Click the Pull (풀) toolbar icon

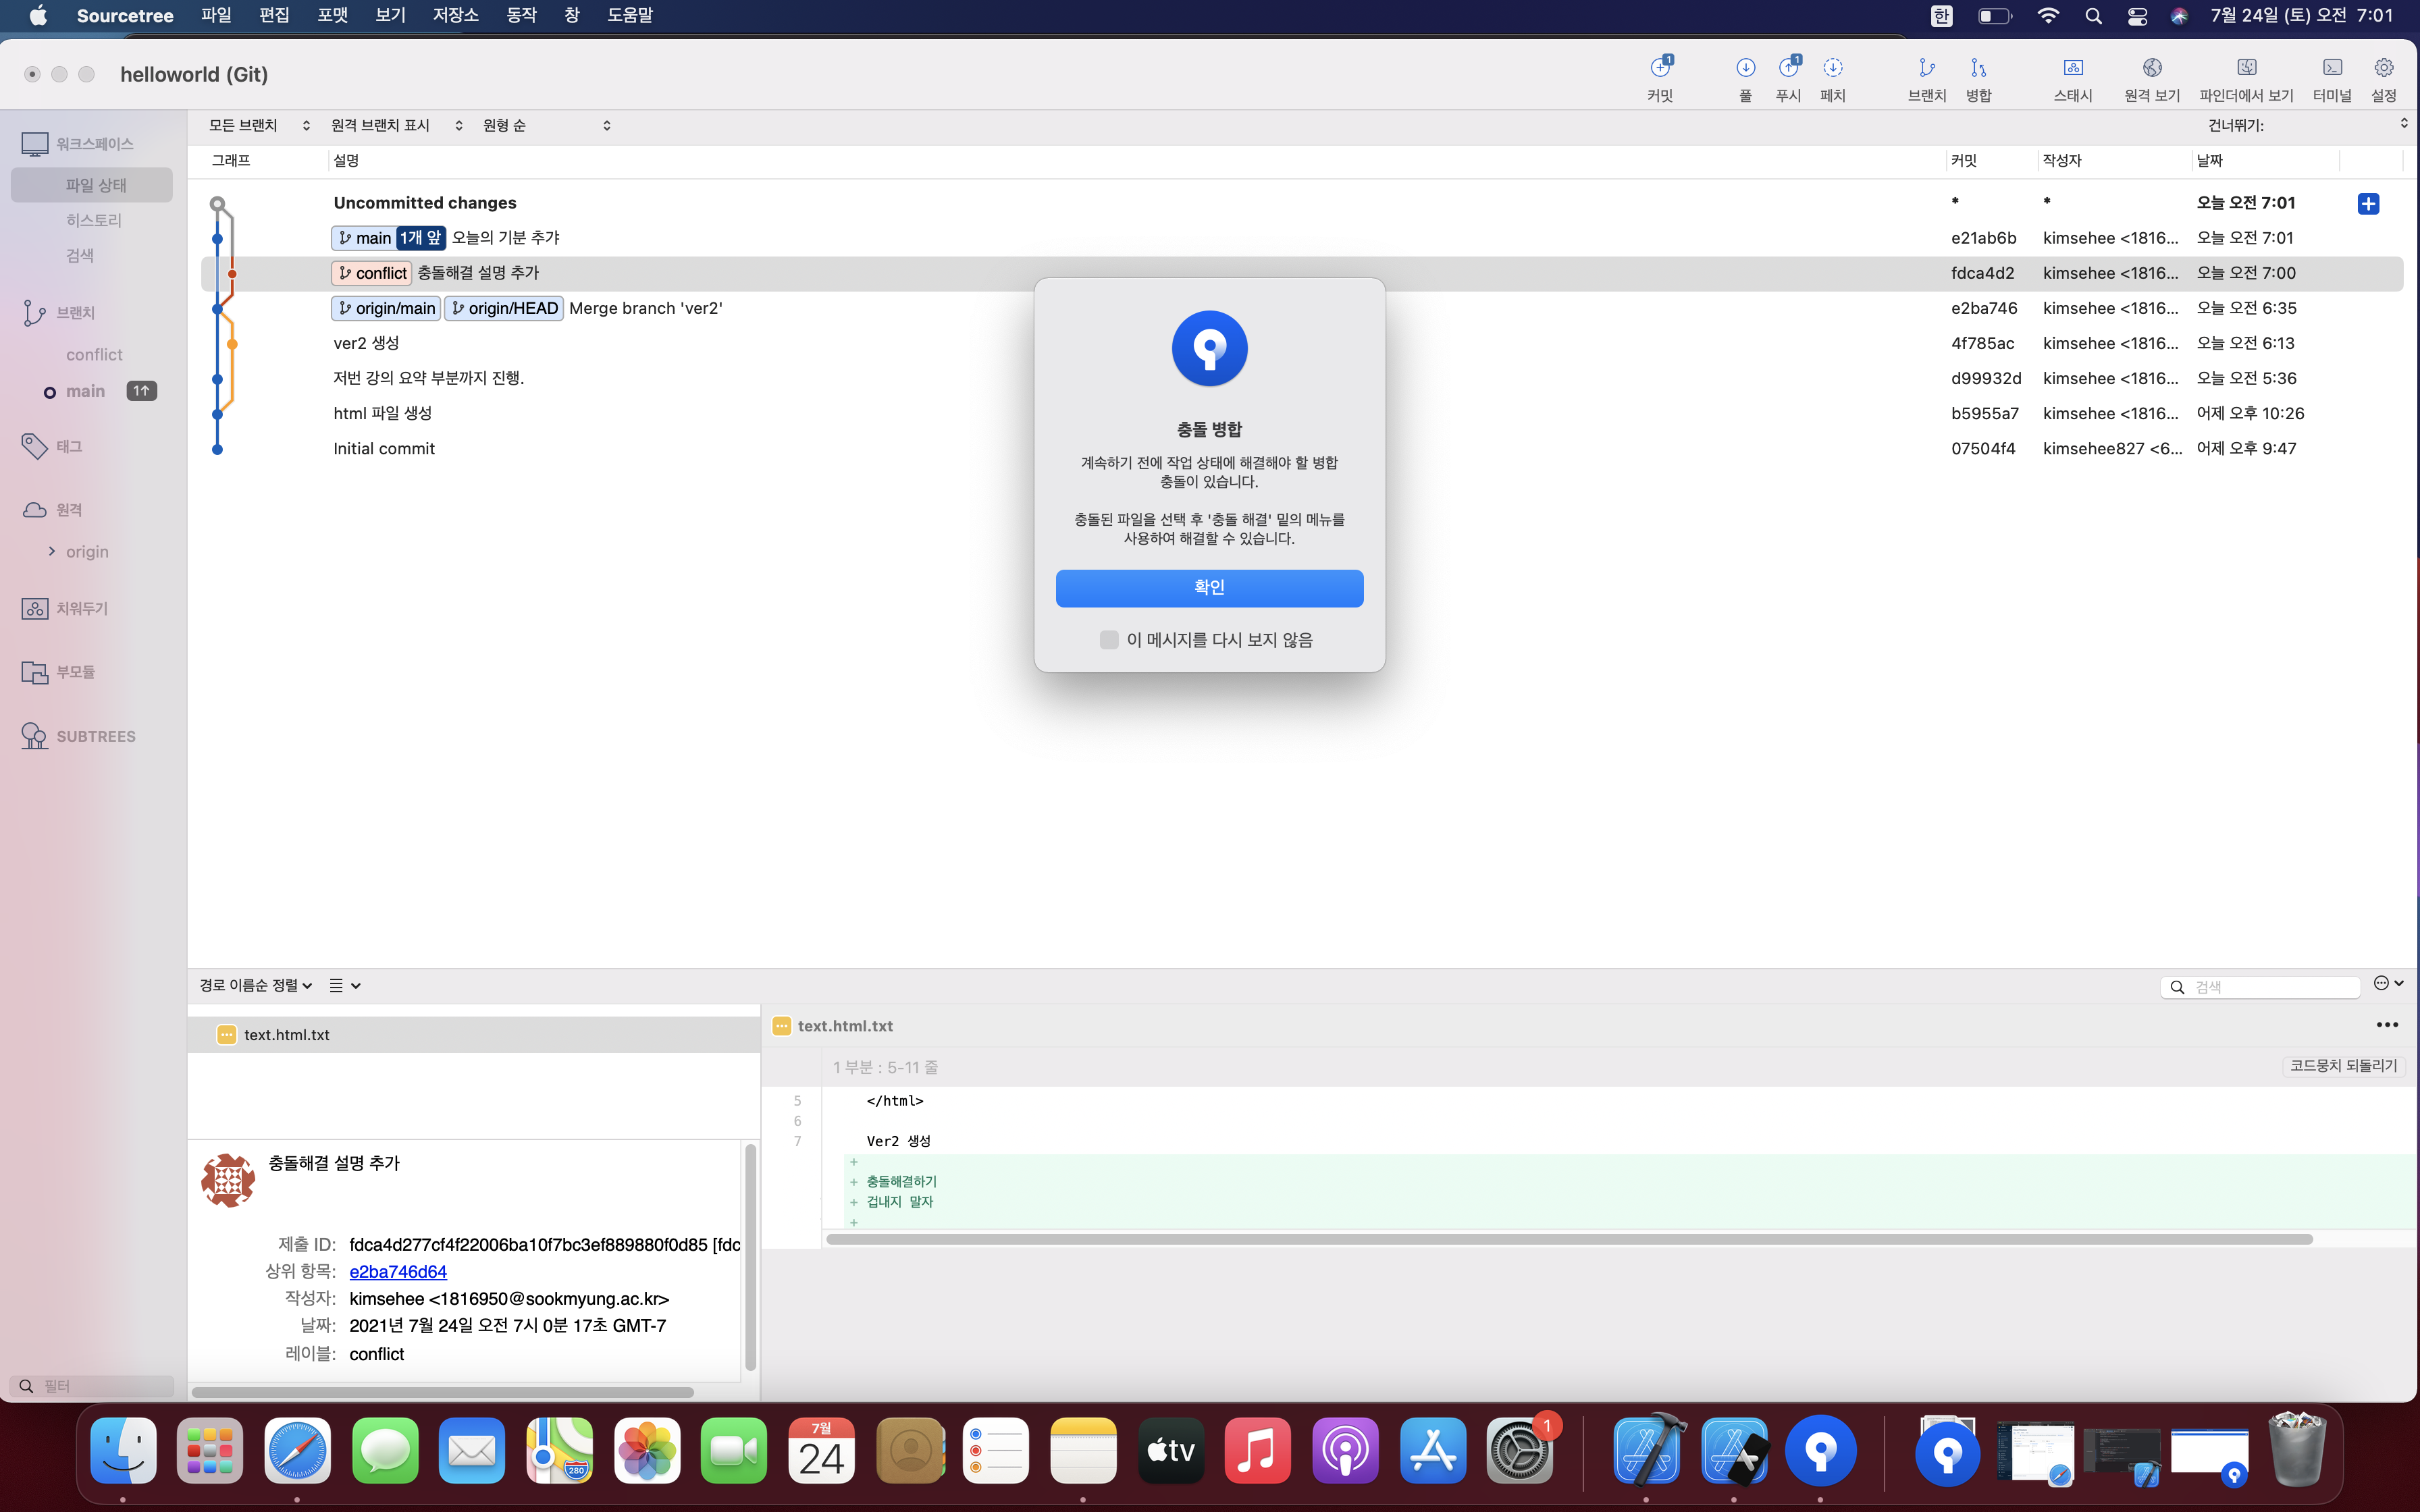pos(1745,68)
